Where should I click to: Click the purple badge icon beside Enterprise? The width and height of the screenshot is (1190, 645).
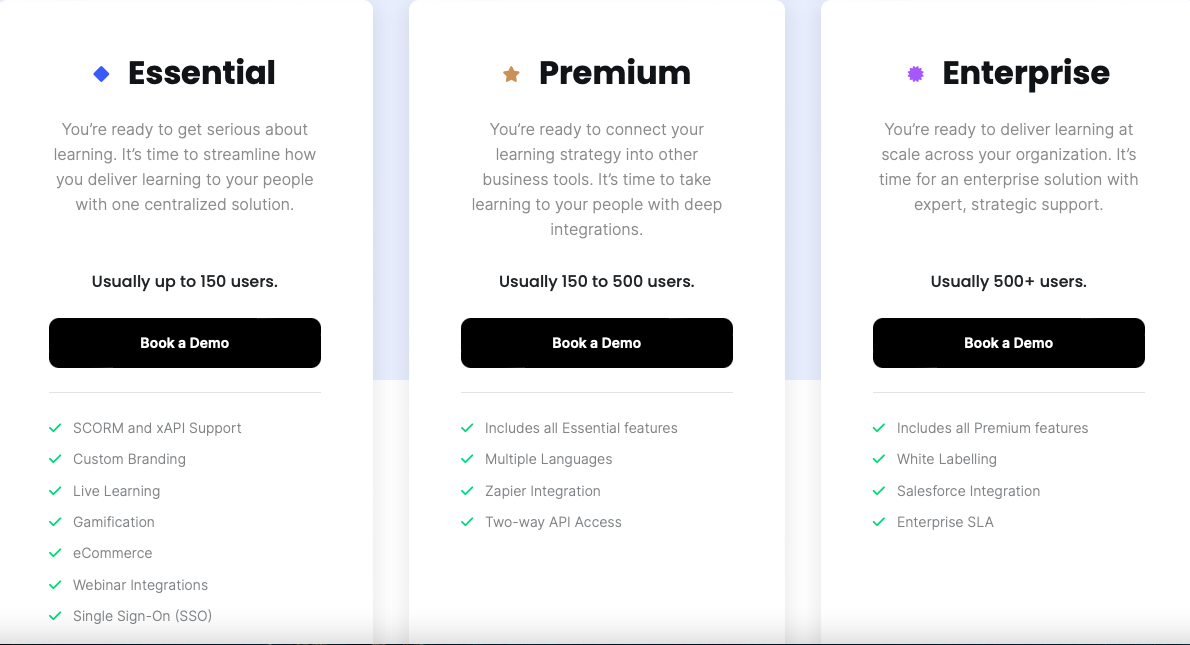pos(916,74)
